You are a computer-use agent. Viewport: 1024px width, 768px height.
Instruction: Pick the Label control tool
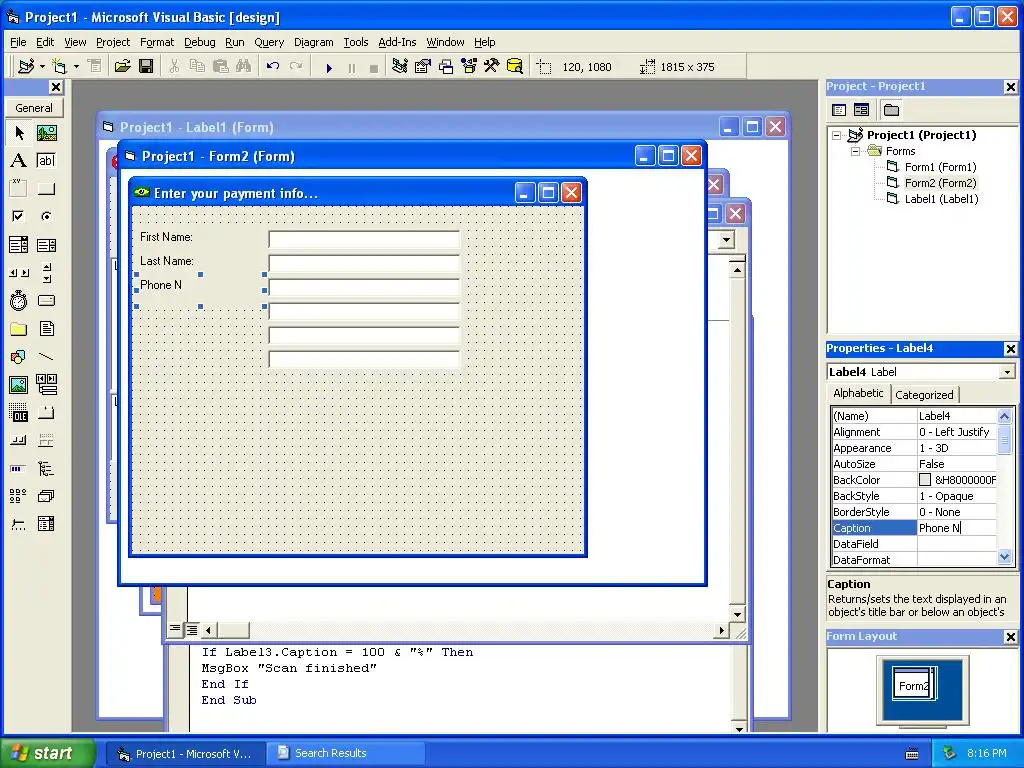click(18, 161)
